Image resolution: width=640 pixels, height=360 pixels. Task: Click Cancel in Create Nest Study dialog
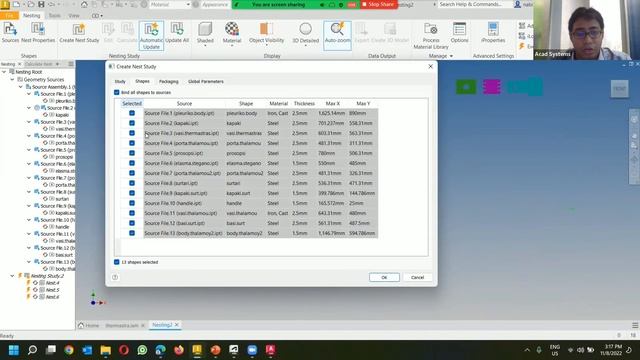417,277
